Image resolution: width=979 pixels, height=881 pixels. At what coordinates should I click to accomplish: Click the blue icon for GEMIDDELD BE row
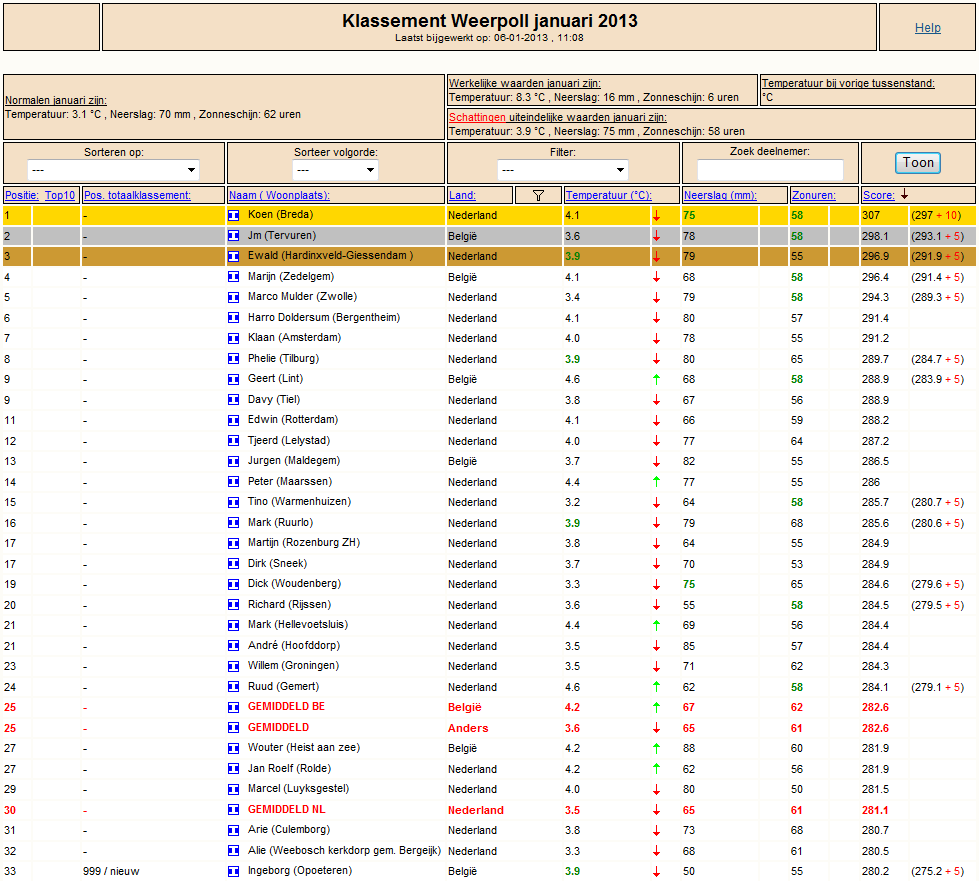234,707
